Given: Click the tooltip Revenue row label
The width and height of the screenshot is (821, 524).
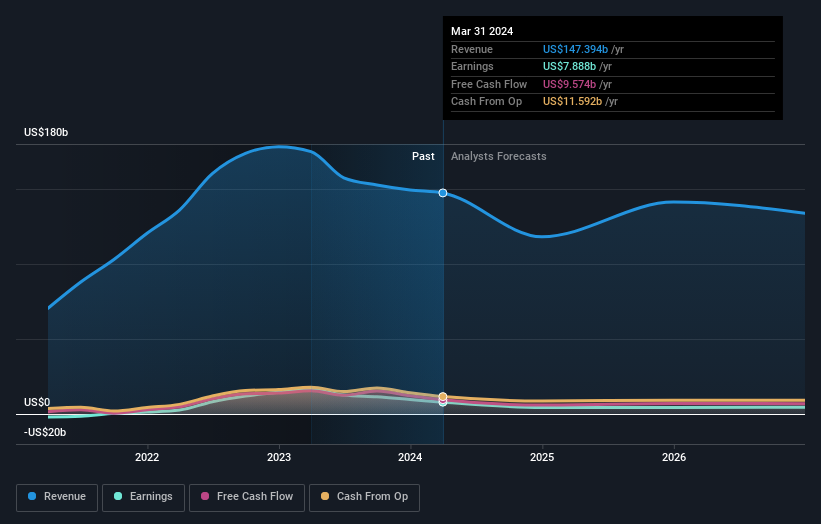Looking at the screenshot, I should coord(472,49).
